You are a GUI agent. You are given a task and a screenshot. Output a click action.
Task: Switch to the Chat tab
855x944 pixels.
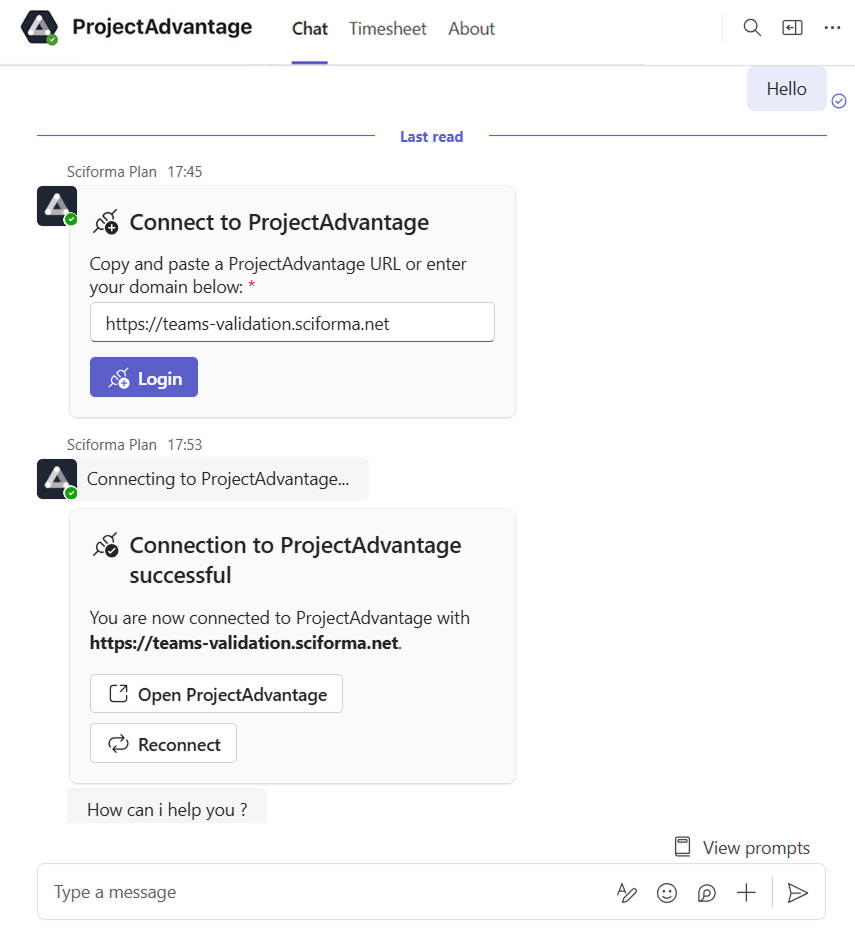[x=310, y=29]
